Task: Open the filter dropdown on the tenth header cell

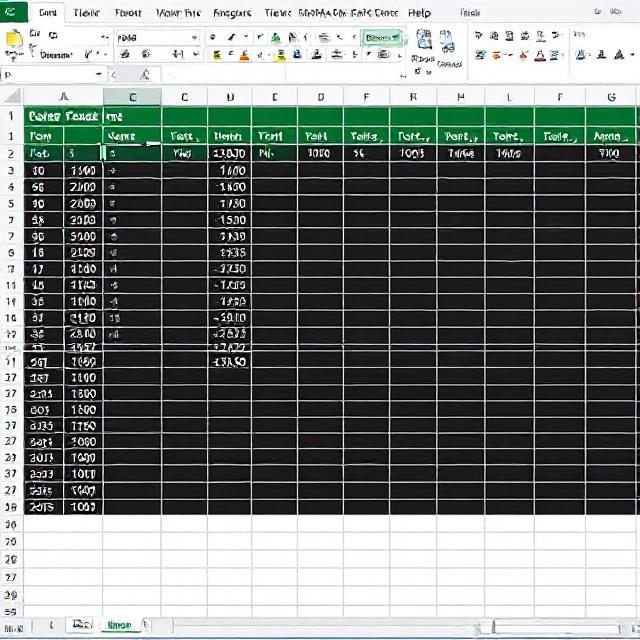Action: click(474, 139)
